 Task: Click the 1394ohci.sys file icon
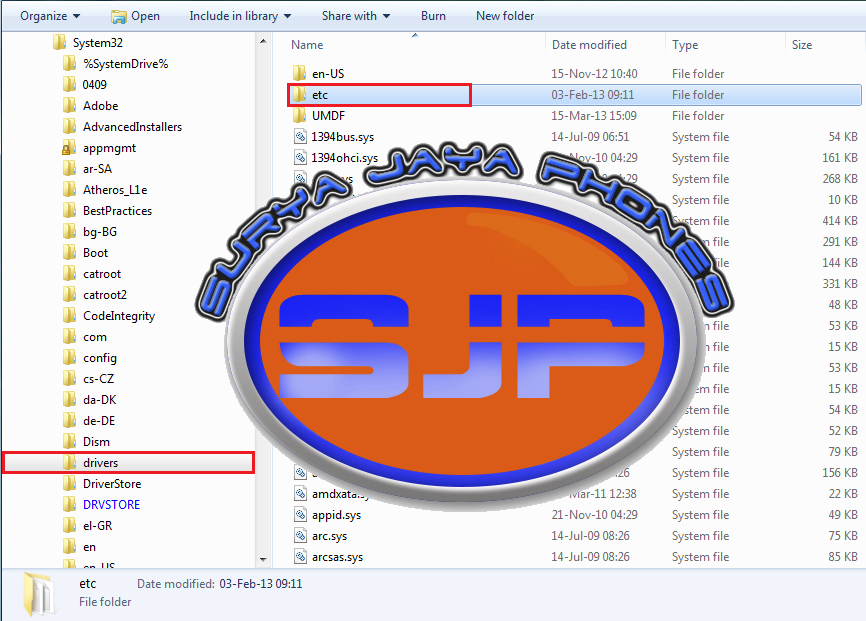(300, 157)
